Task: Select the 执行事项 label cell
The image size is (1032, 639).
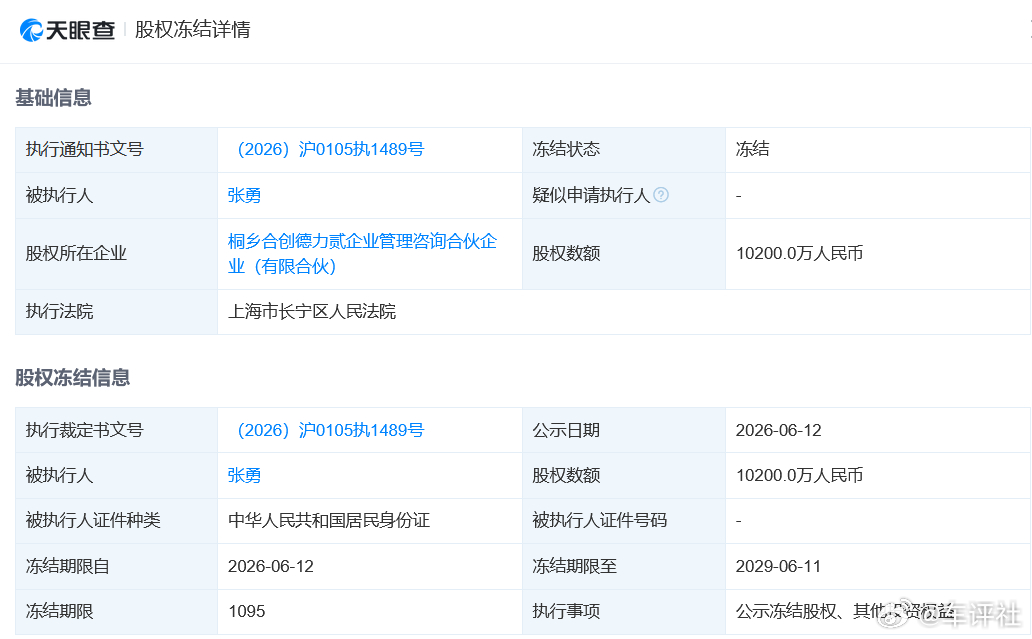Action: point(624,612)
